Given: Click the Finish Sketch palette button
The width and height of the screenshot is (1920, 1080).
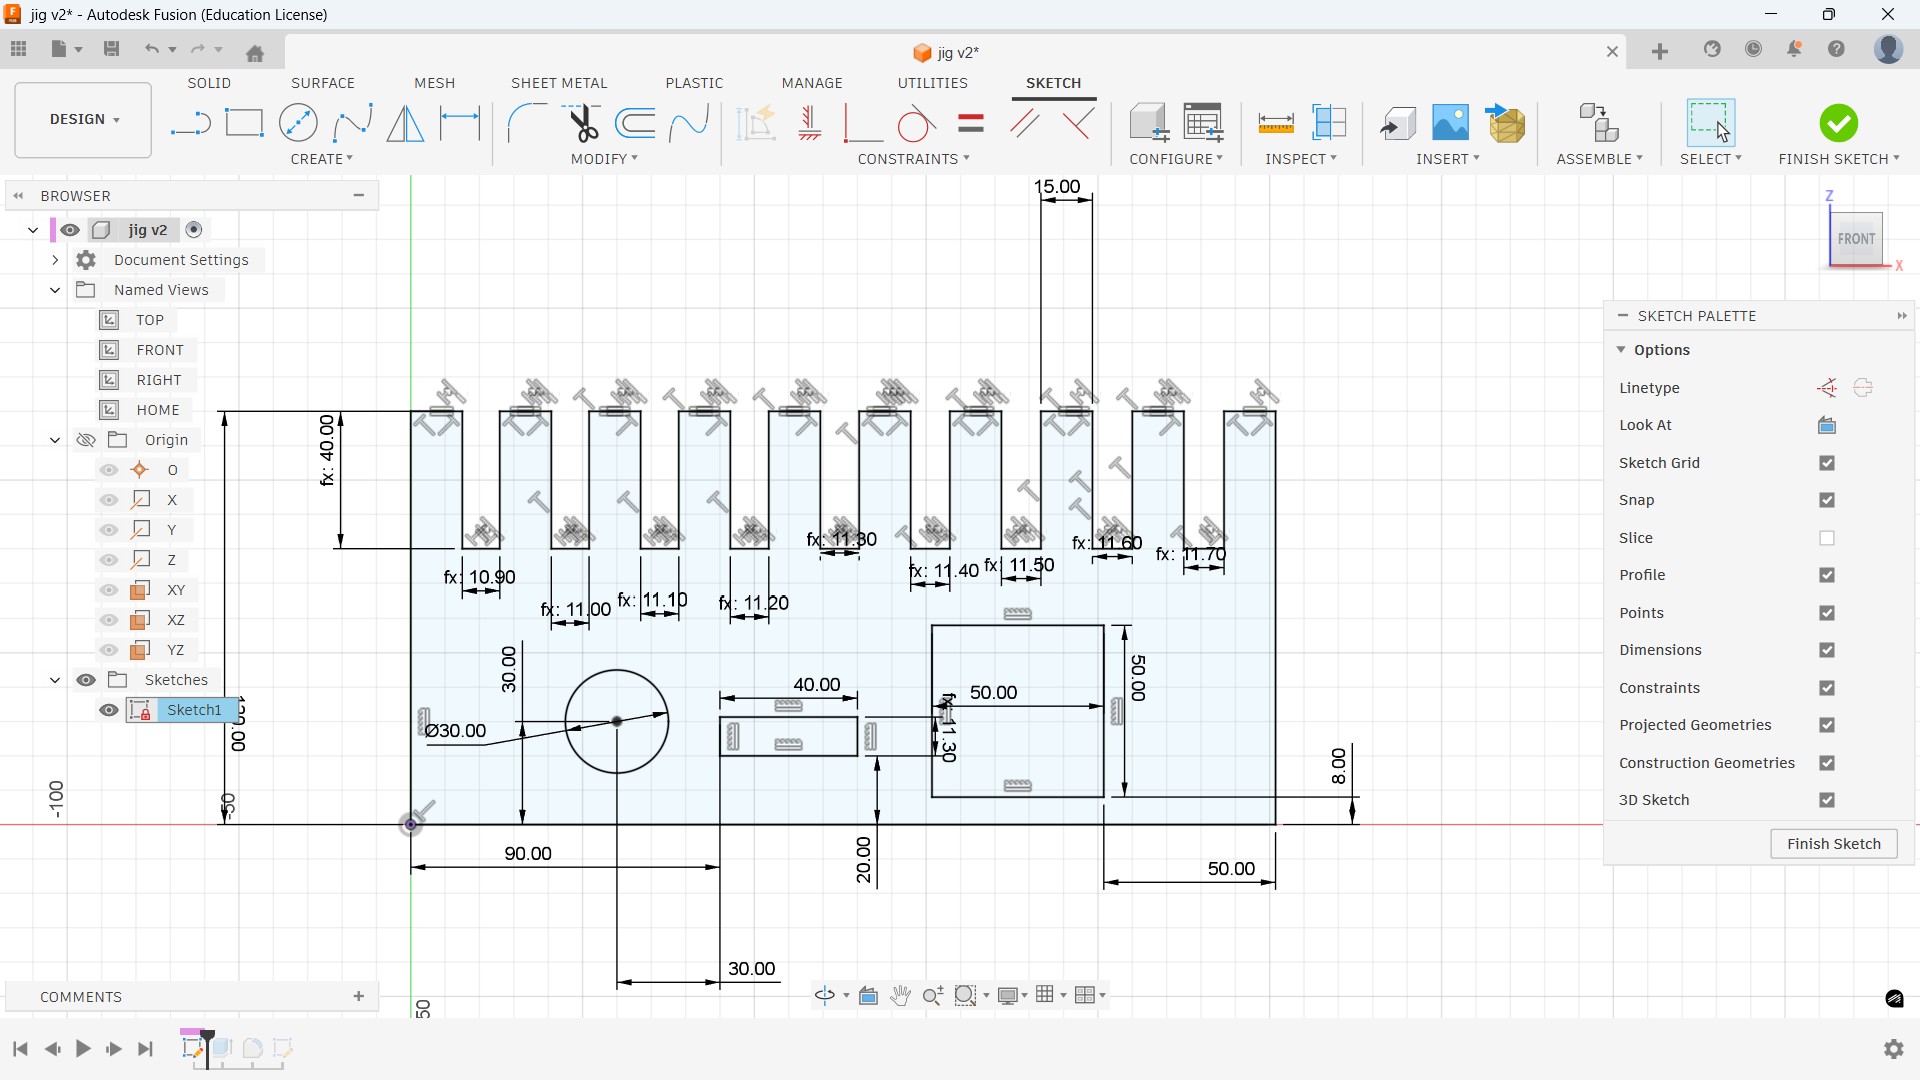Looking at the screenshot, I should coord(1833,844).
